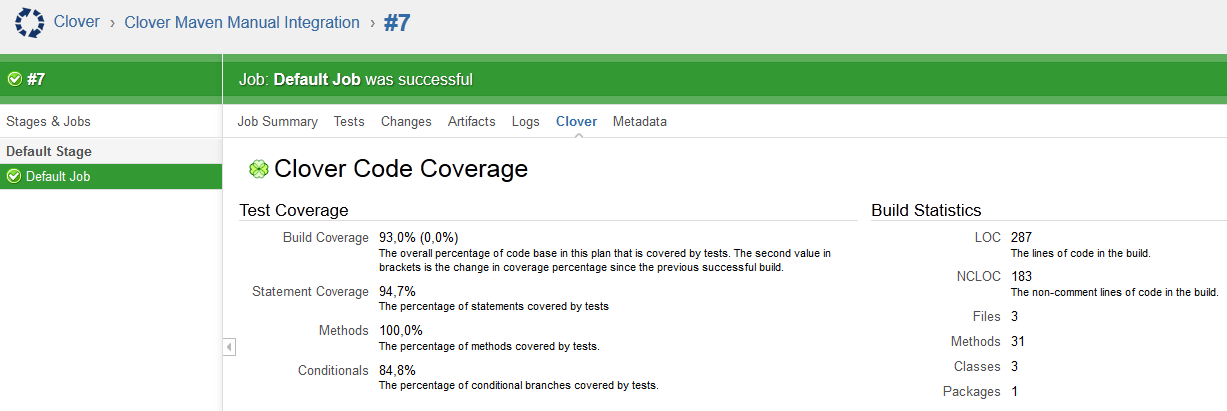Click the Files label
Screen dimensions: 1227x411
[986, 316]
